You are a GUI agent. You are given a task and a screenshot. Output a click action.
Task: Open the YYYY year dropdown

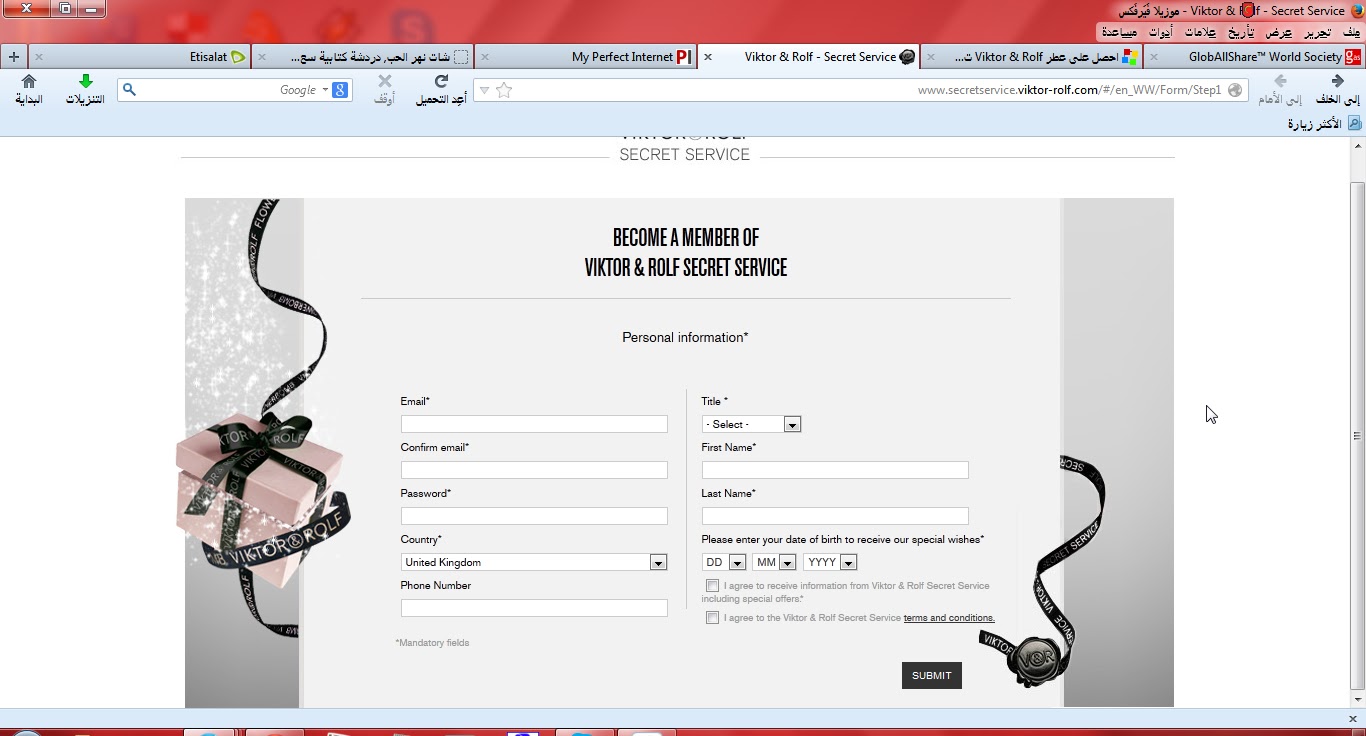tap(830, 562)
